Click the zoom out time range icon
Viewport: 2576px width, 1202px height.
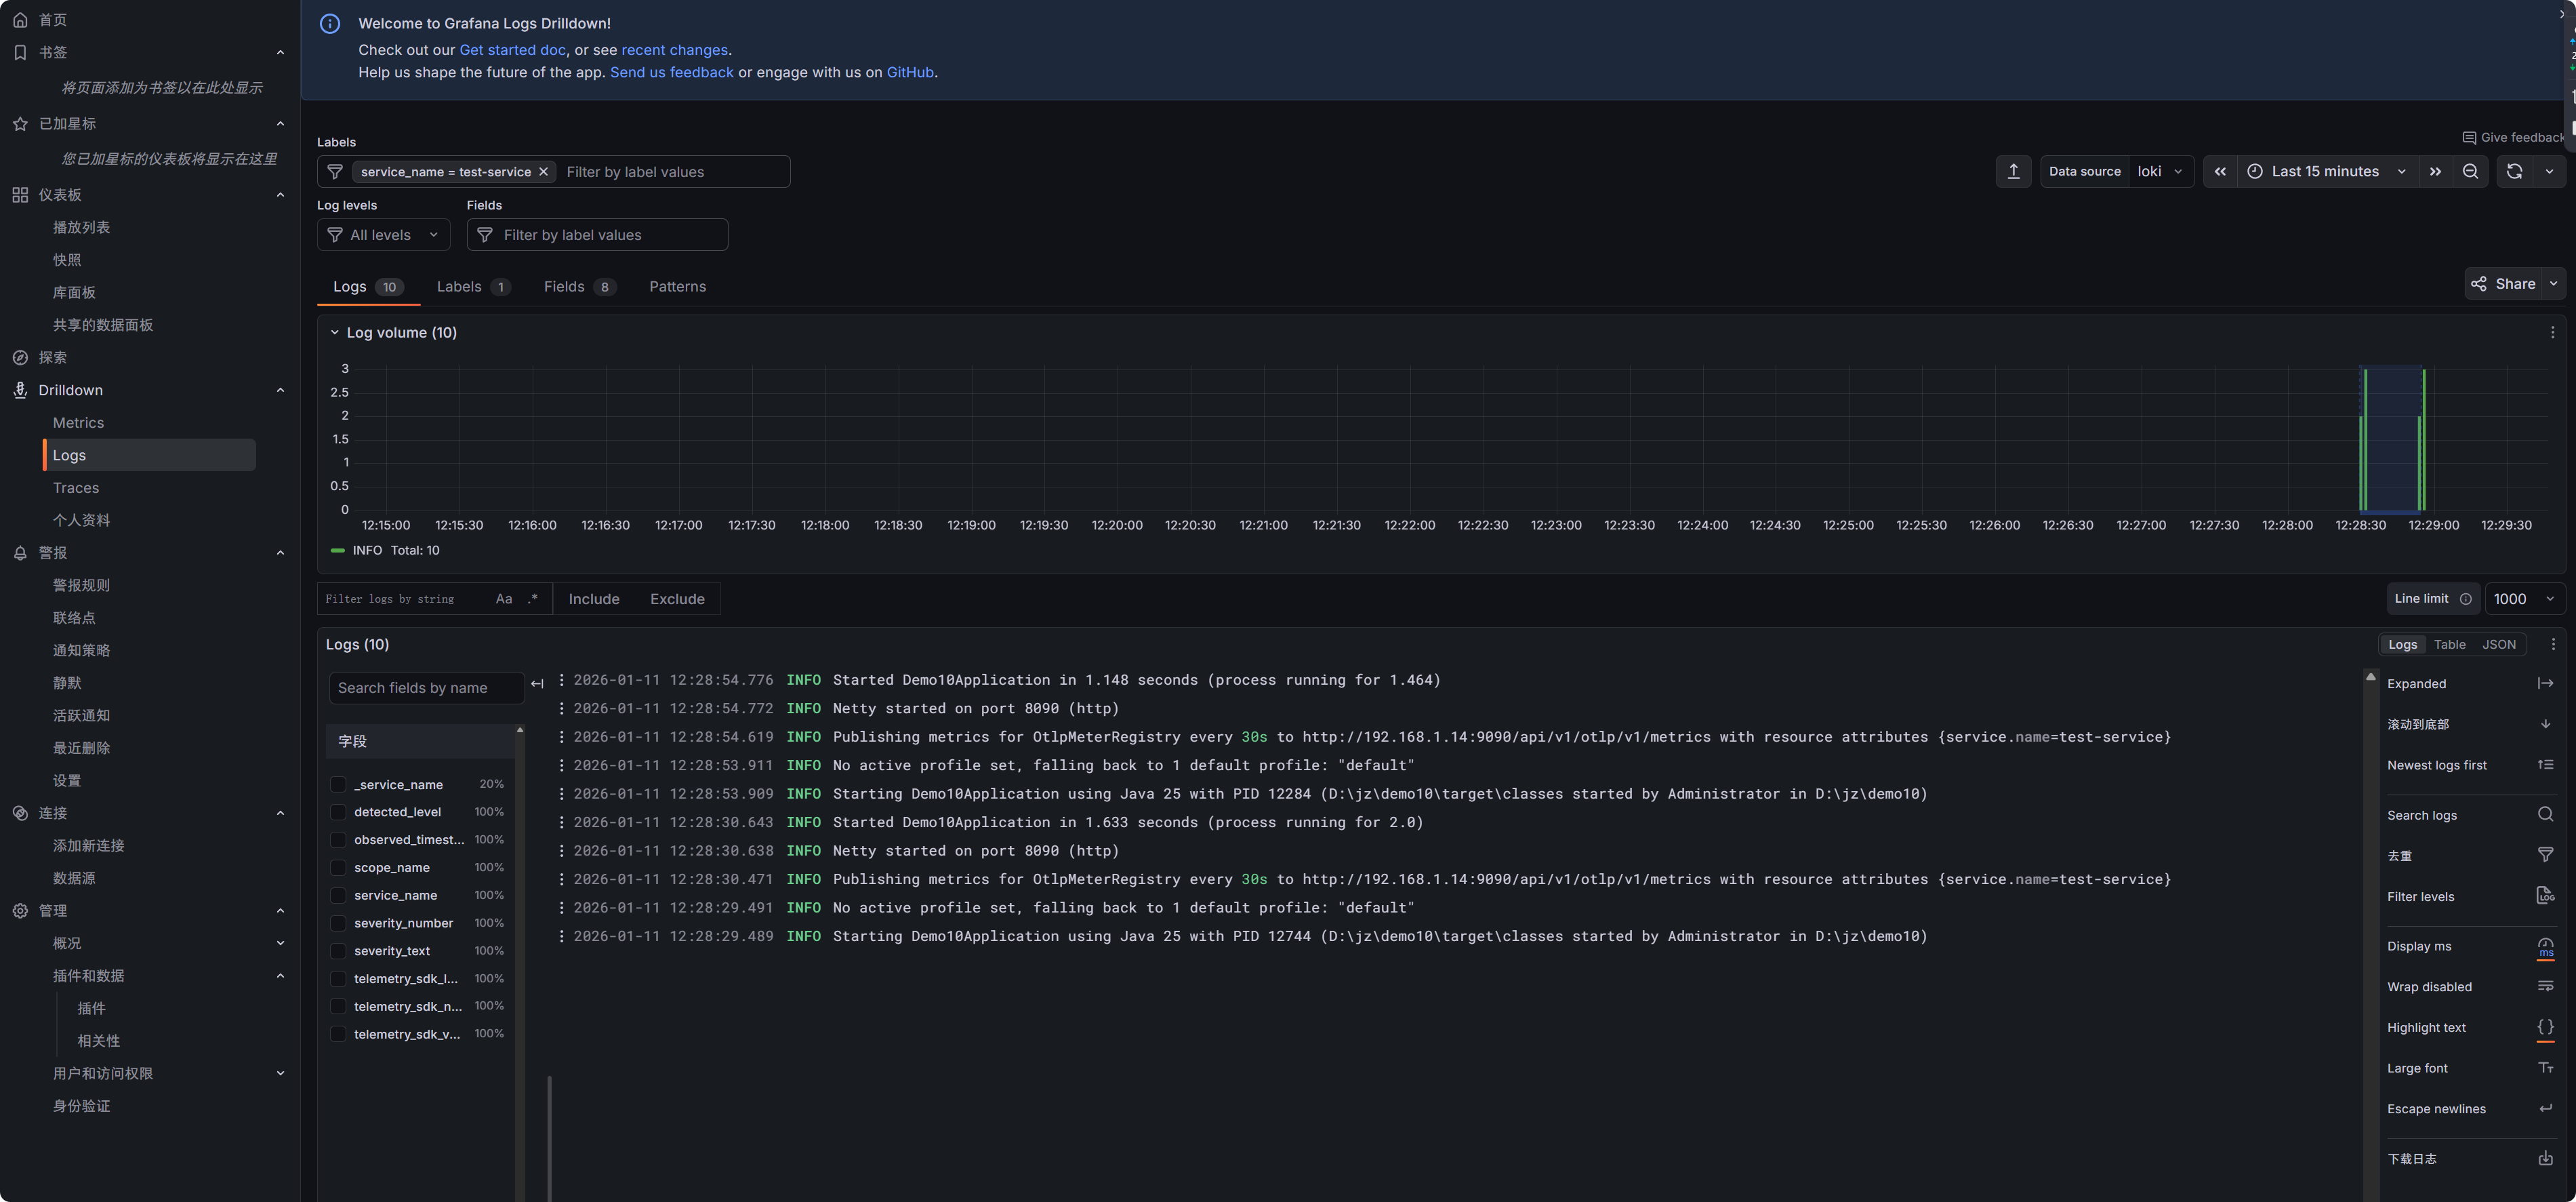click(2470, 172)
